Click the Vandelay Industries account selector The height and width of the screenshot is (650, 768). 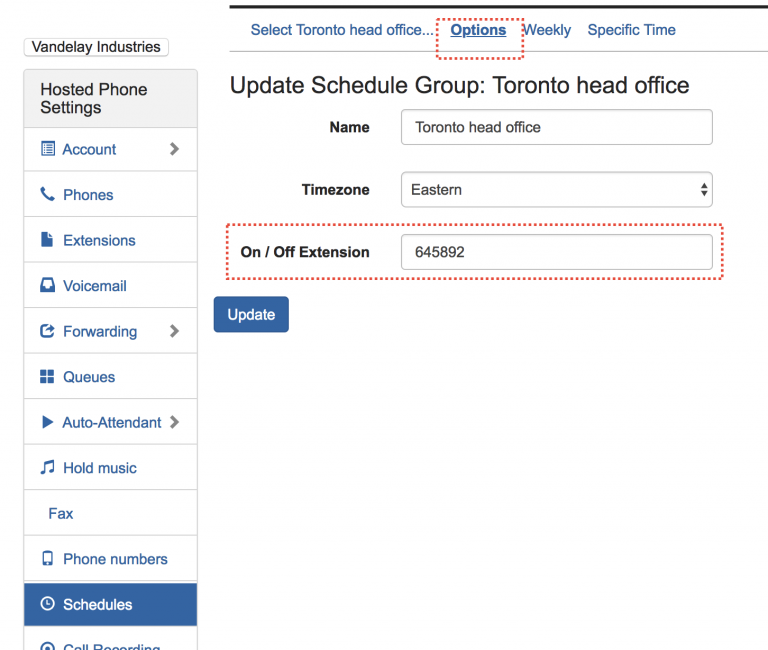pyautogui.click(x=96, y=47)
